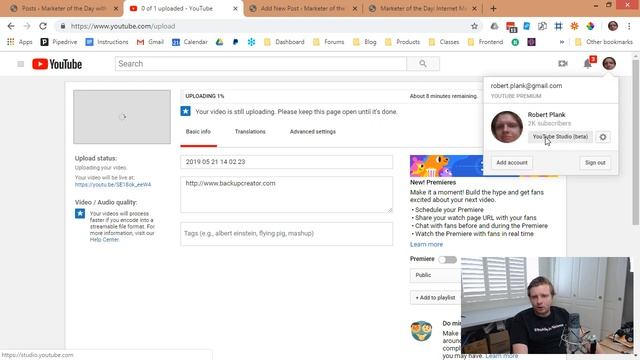640x360 pixels.
Task: Click Add account button
Action: (x=512, y=163)
